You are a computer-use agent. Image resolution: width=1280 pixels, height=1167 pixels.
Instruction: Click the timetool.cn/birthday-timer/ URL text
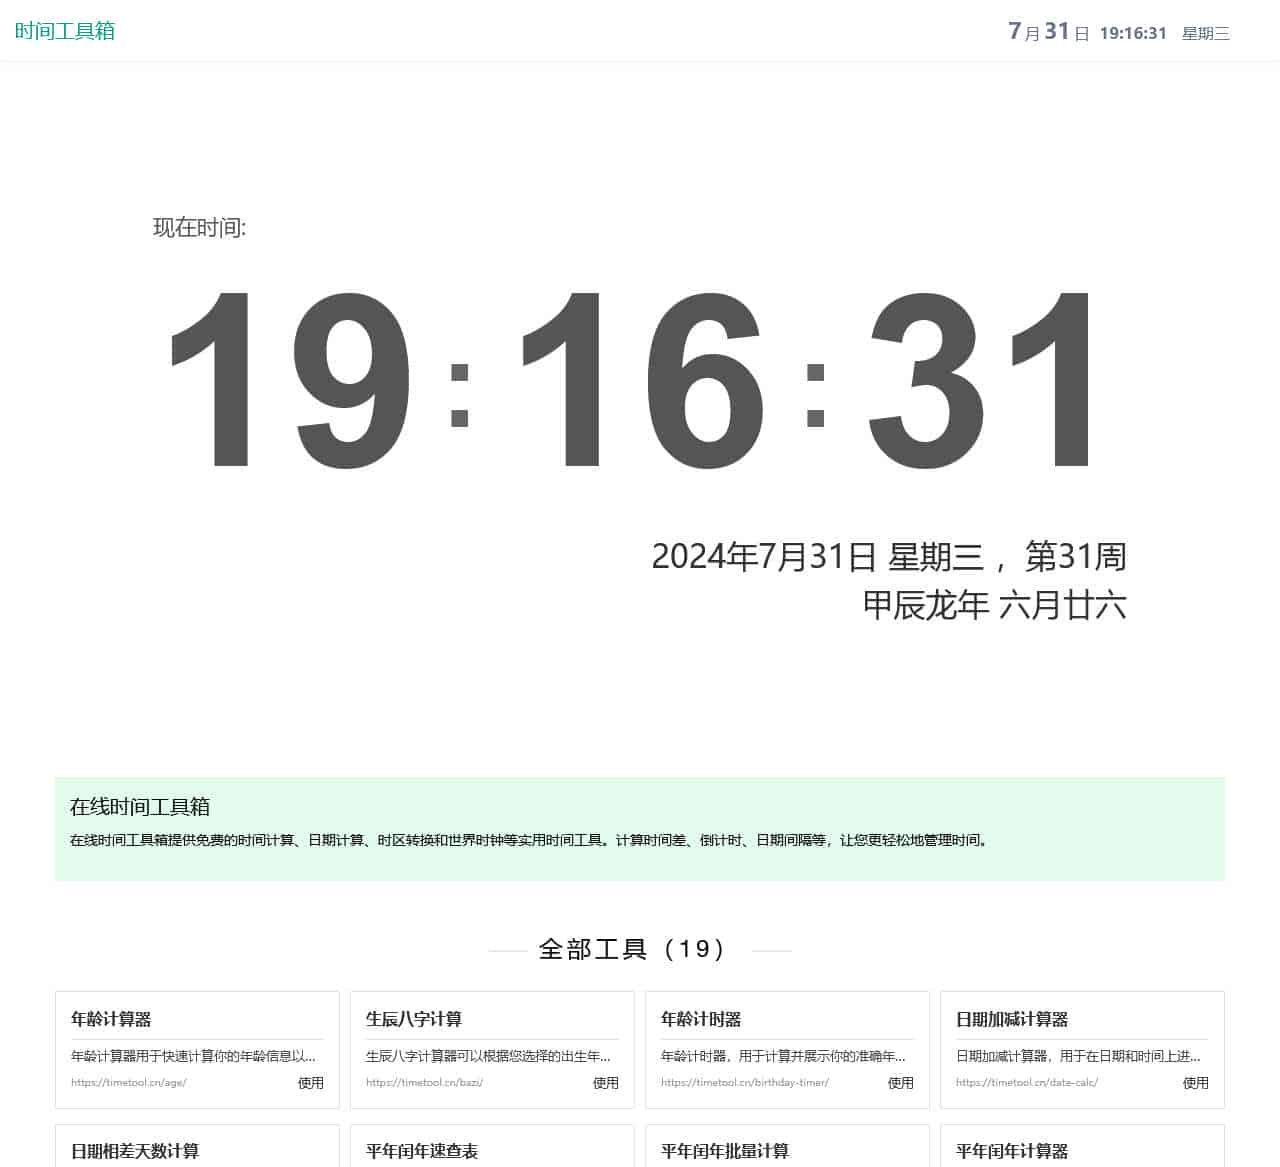(745, 1082)
